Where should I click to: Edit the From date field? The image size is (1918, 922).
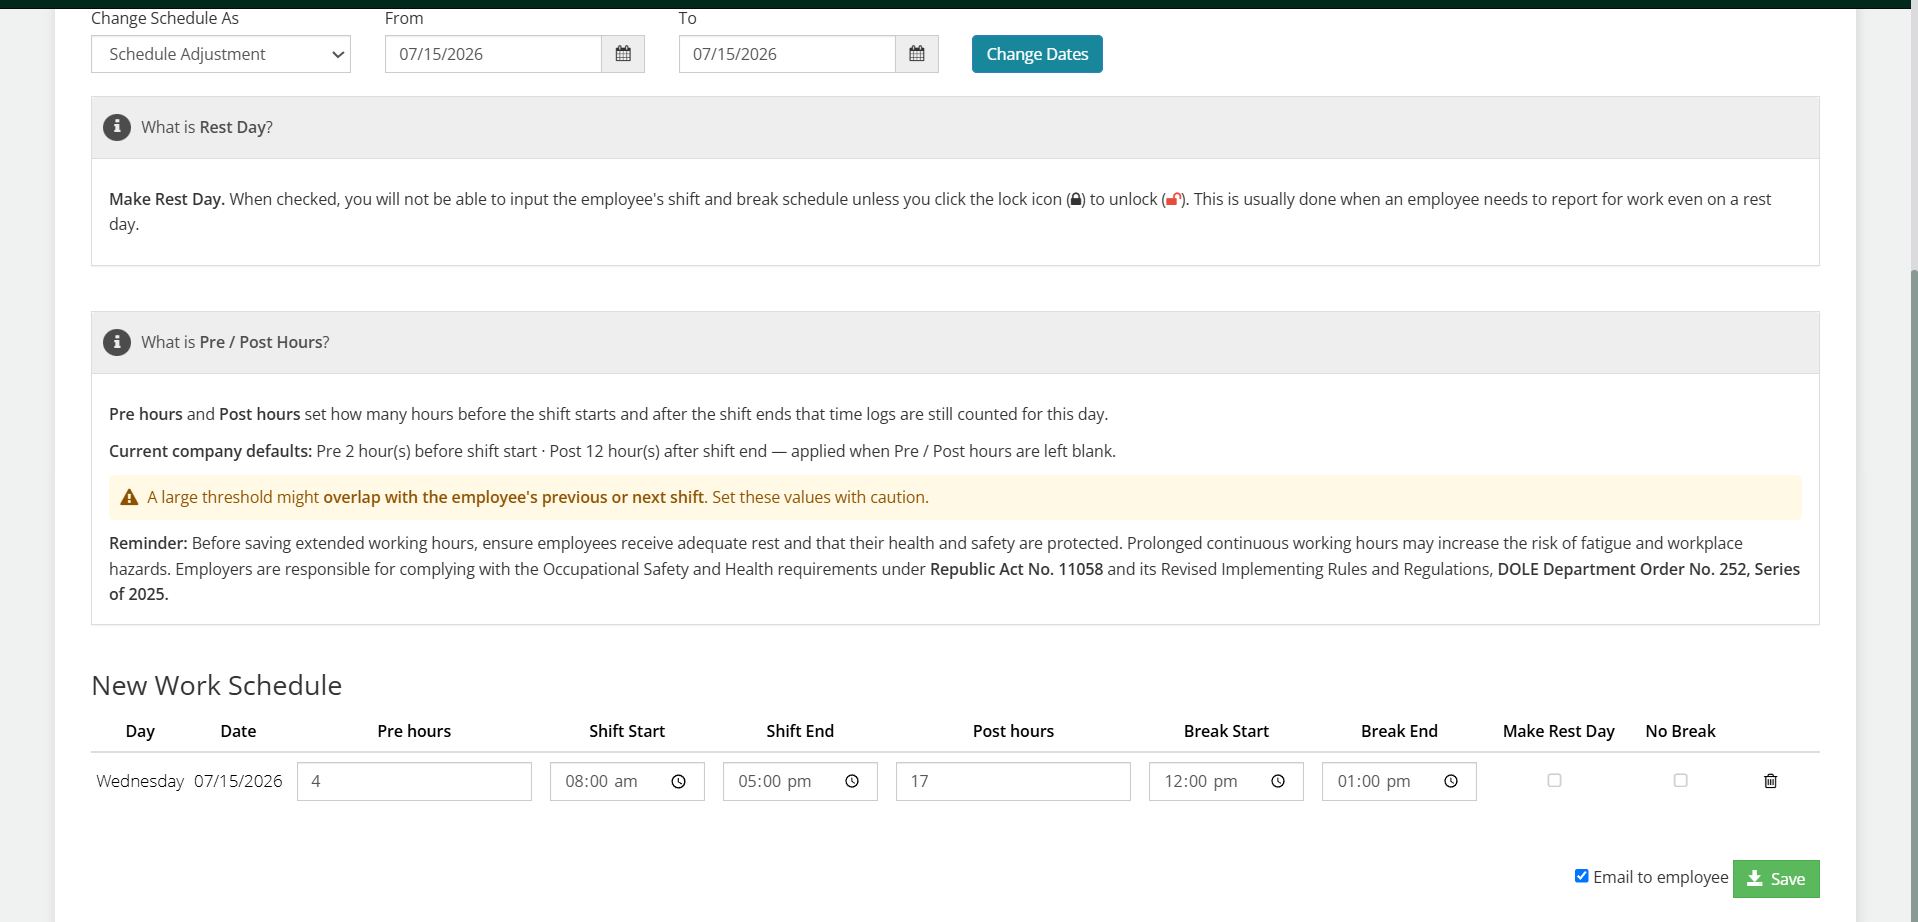click(493, 54)
